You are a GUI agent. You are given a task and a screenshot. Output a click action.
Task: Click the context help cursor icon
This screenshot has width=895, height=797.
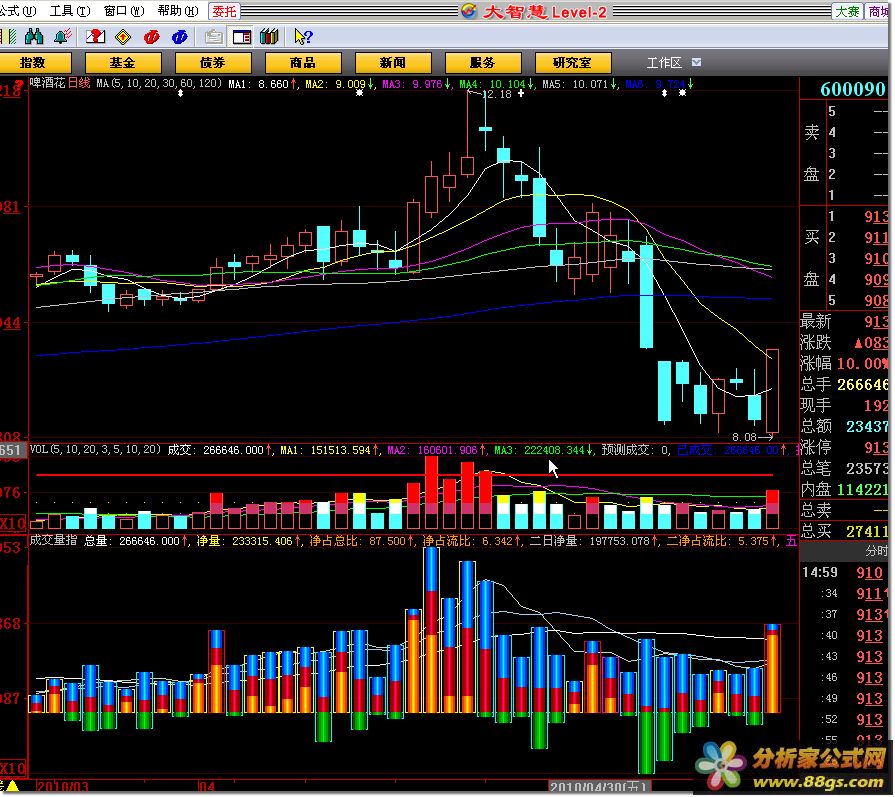(303, 37)
